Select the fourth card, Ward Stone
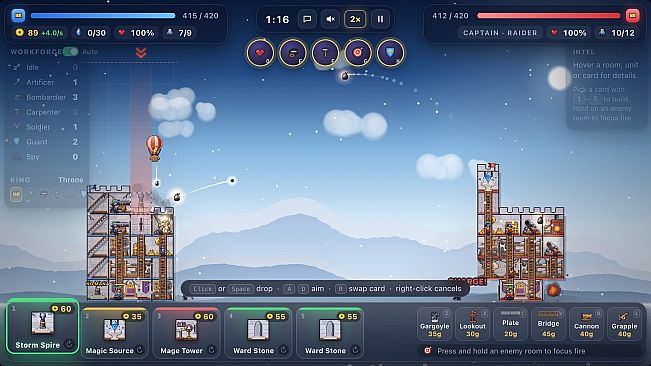This screenshot has width=651, height=366. click(258, 332)
